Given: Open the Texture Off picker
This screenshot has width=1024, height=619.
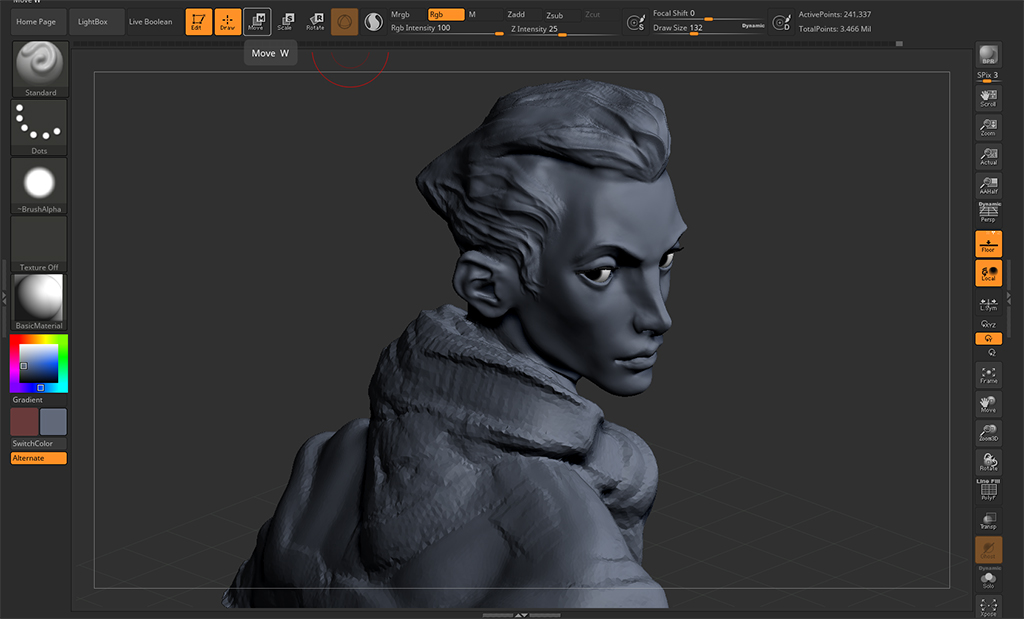Looking at the screenshot, I should [x=39, y=244].
